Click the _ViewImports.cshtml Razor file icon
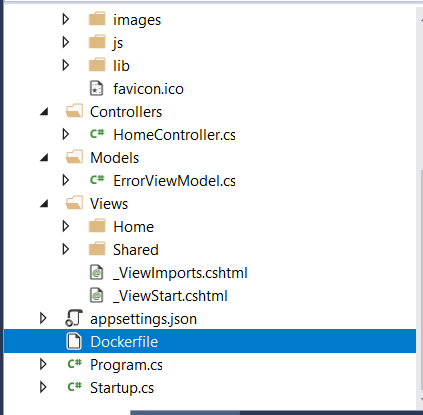 [x=96, y=272]
